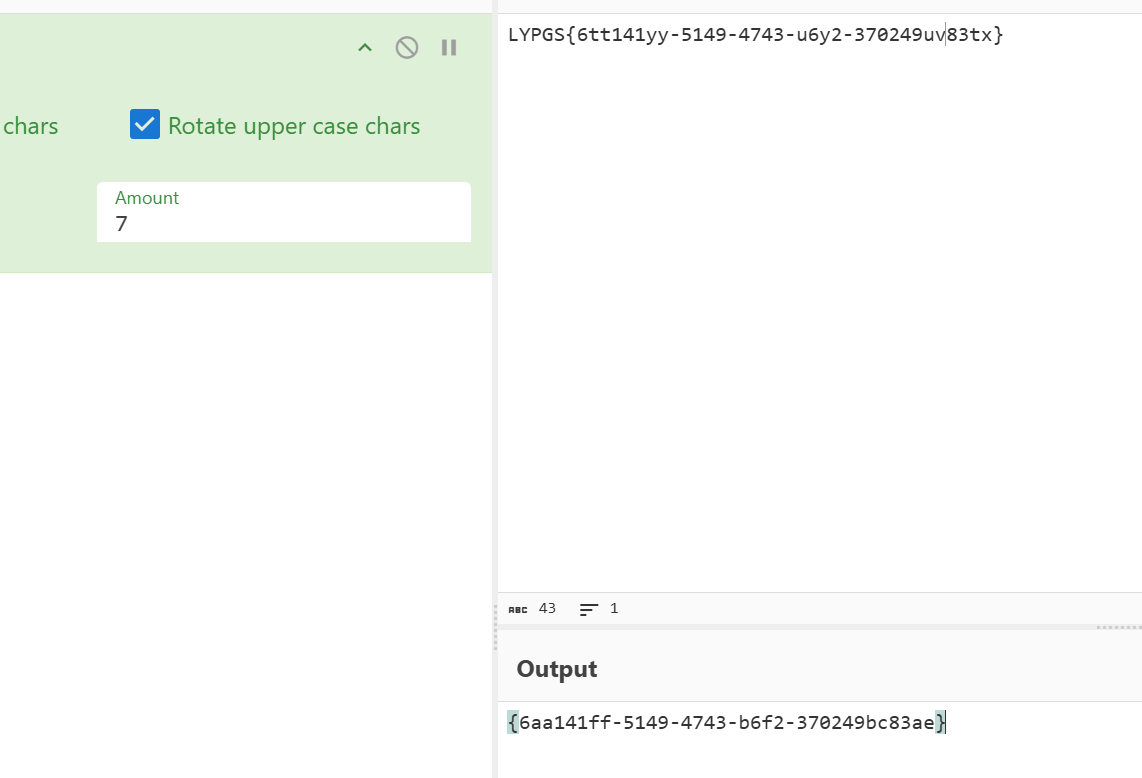Viewport: 1142px width, 778px height.
Task: Click the LYPGS input text line
Action: coord(755,35)
